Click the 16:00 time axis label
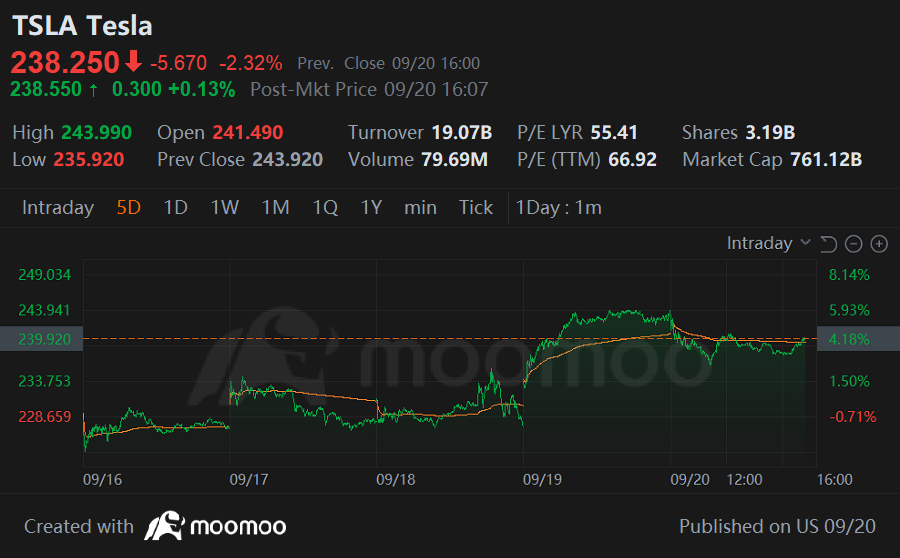 point(835,480)
